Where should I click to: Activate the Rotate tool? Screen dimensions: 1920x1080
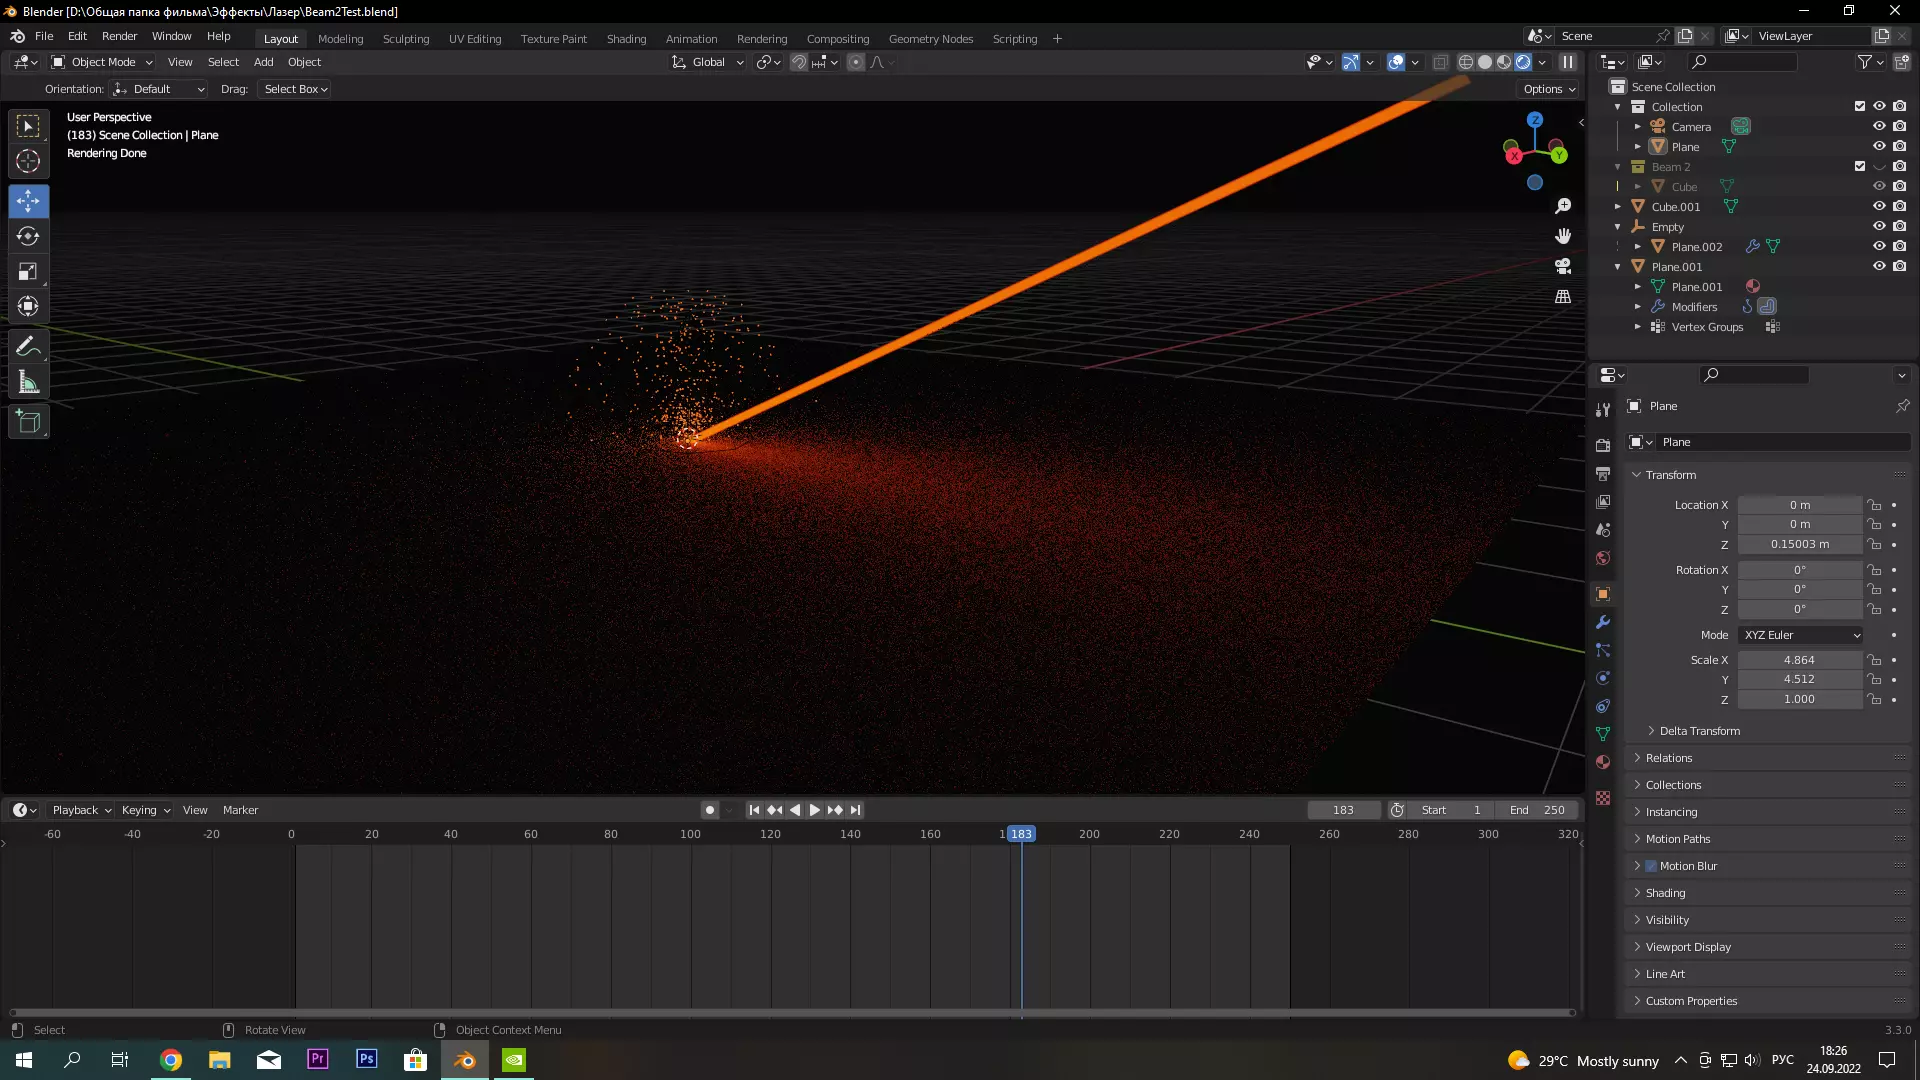(x=28, y=237)
